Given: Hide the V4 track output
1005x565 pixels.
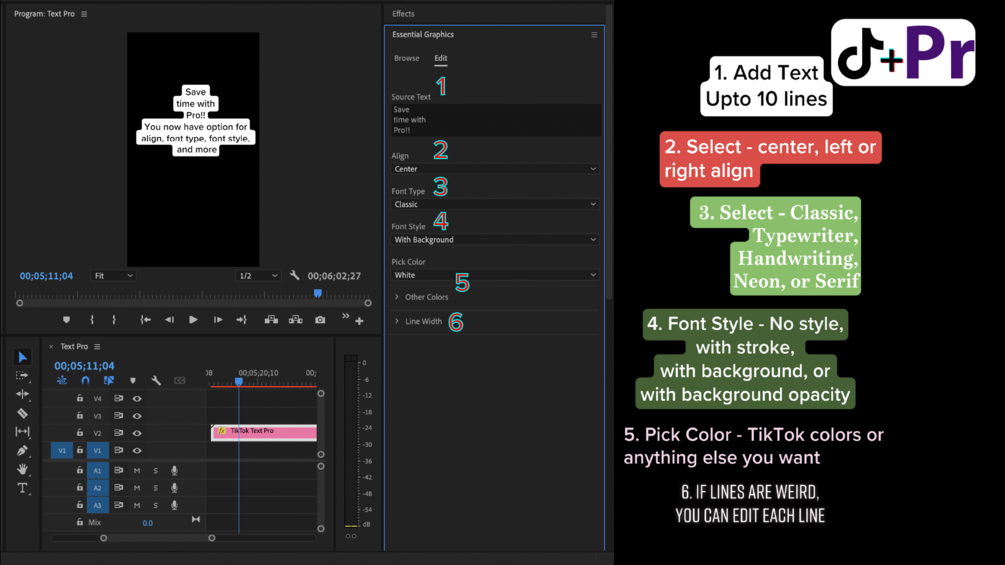Looking at the screenshot, I should click(137, 398).
